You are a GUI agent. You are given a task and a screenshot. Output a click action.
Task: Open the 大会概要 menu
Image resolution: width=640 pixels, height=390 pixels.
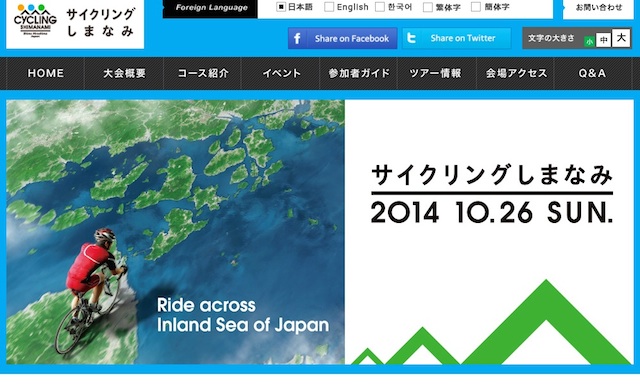124,73
